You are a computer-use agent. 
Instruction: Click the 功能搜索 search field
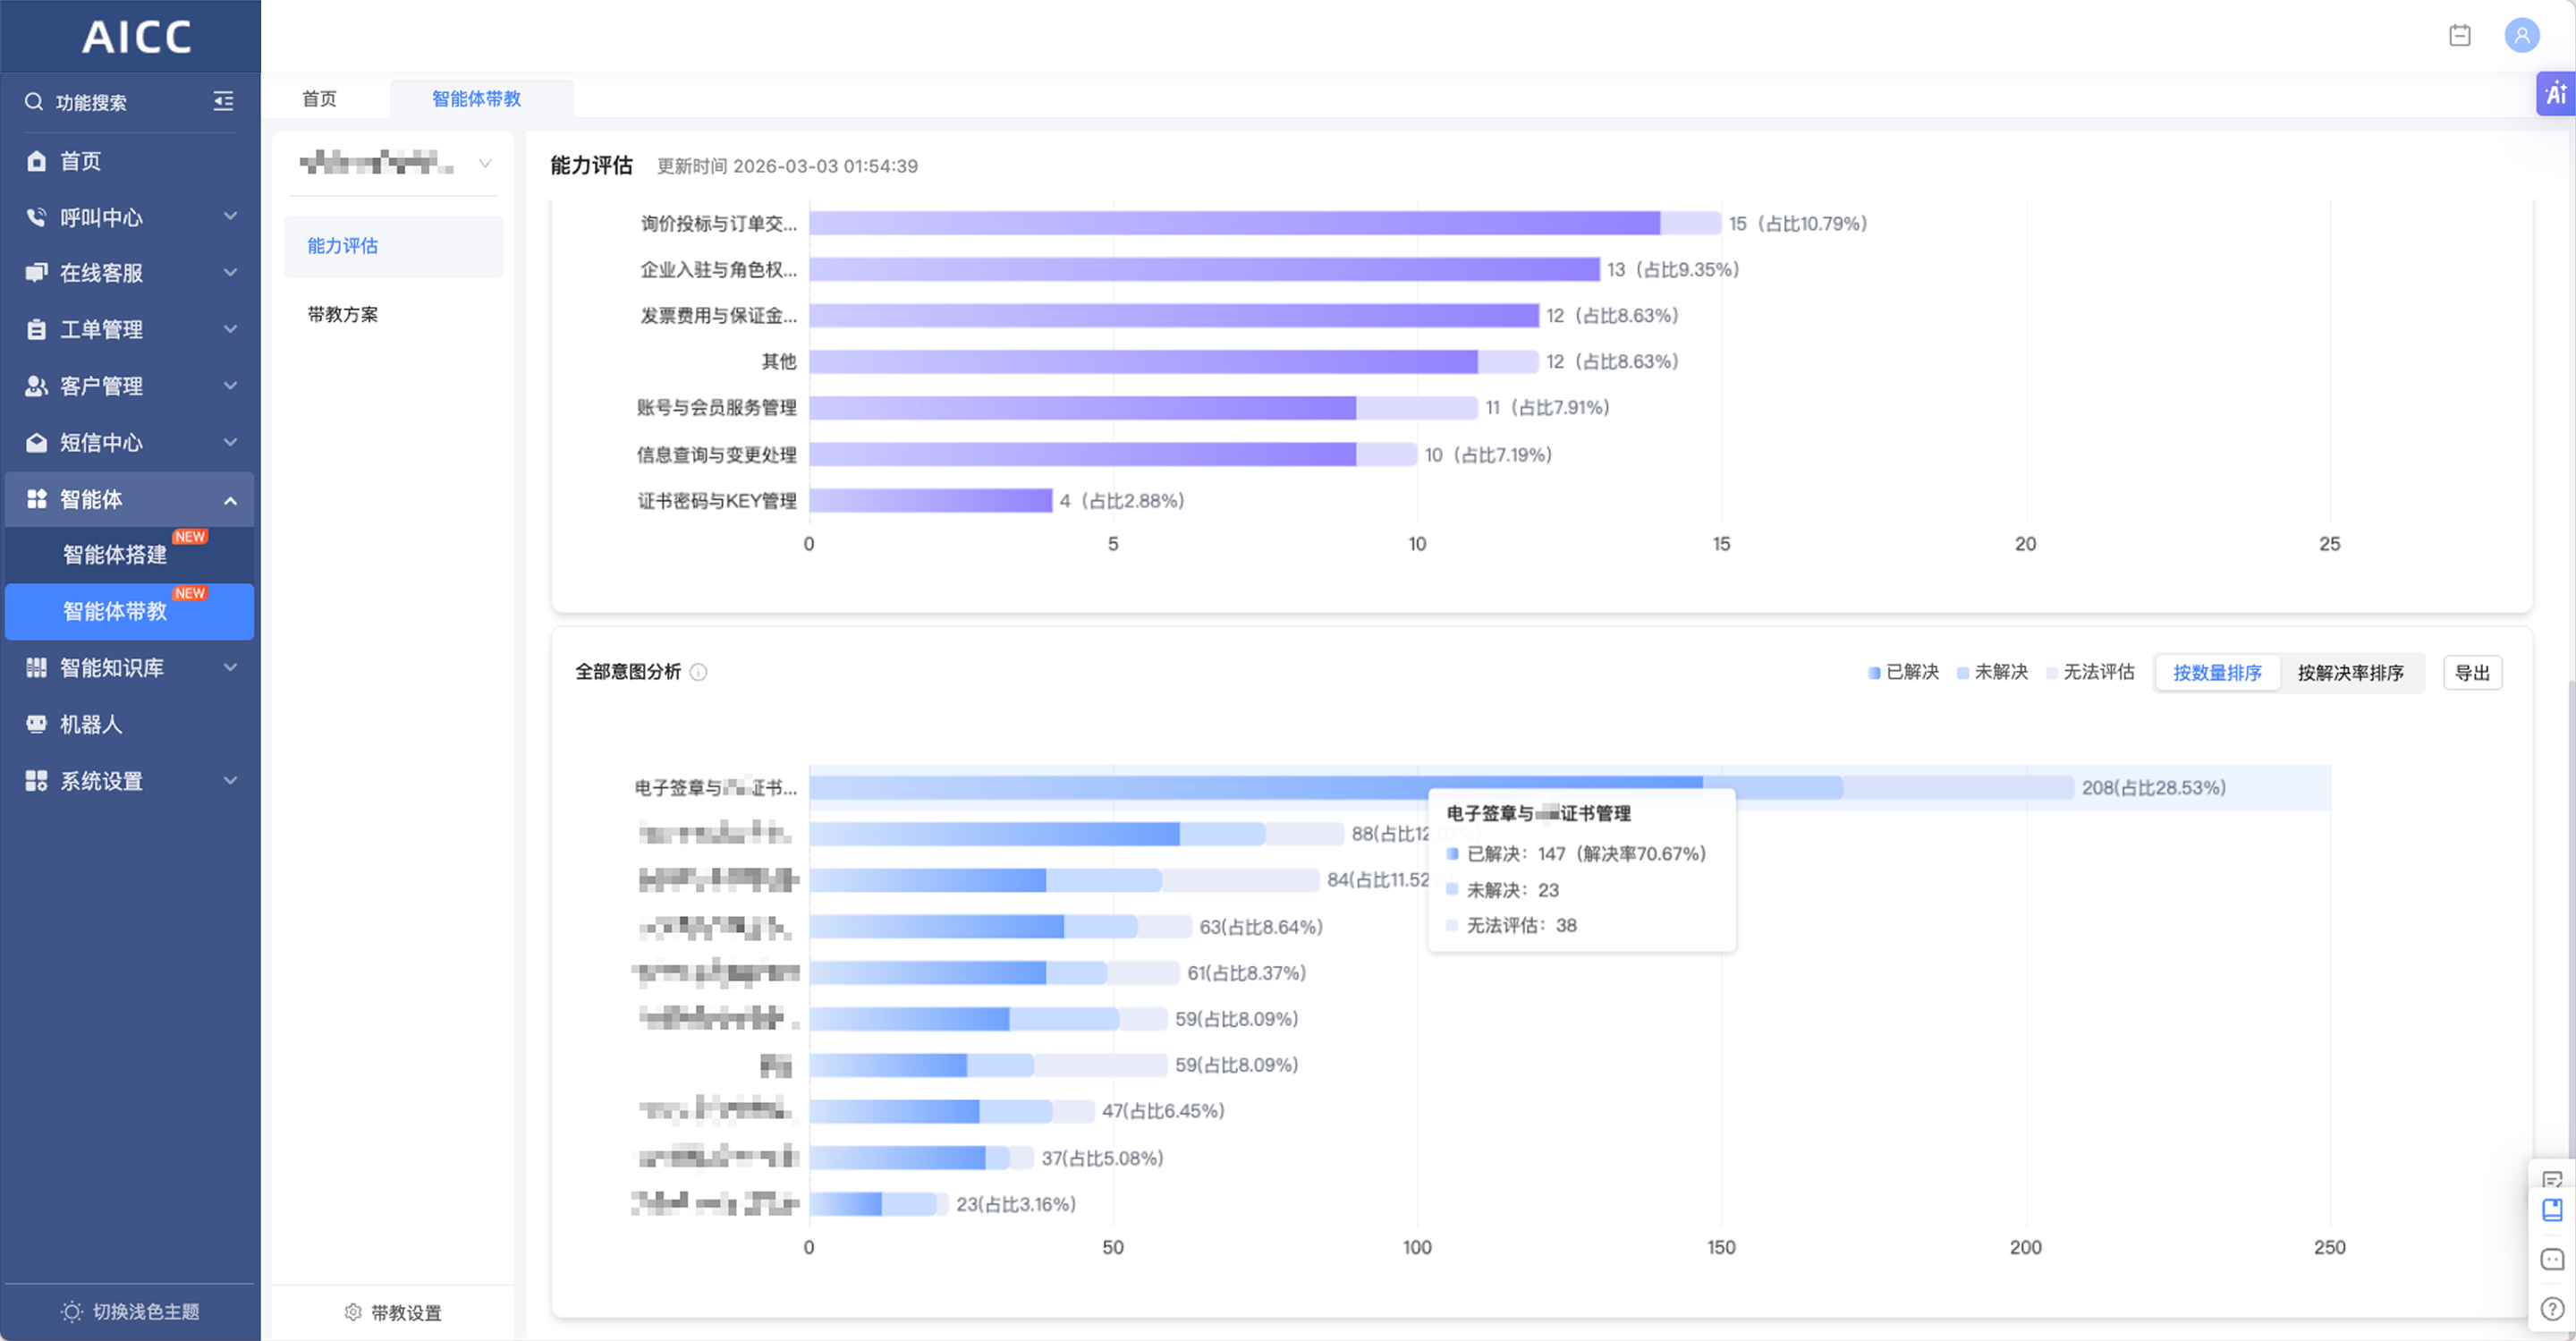click(x=92, y=102)
